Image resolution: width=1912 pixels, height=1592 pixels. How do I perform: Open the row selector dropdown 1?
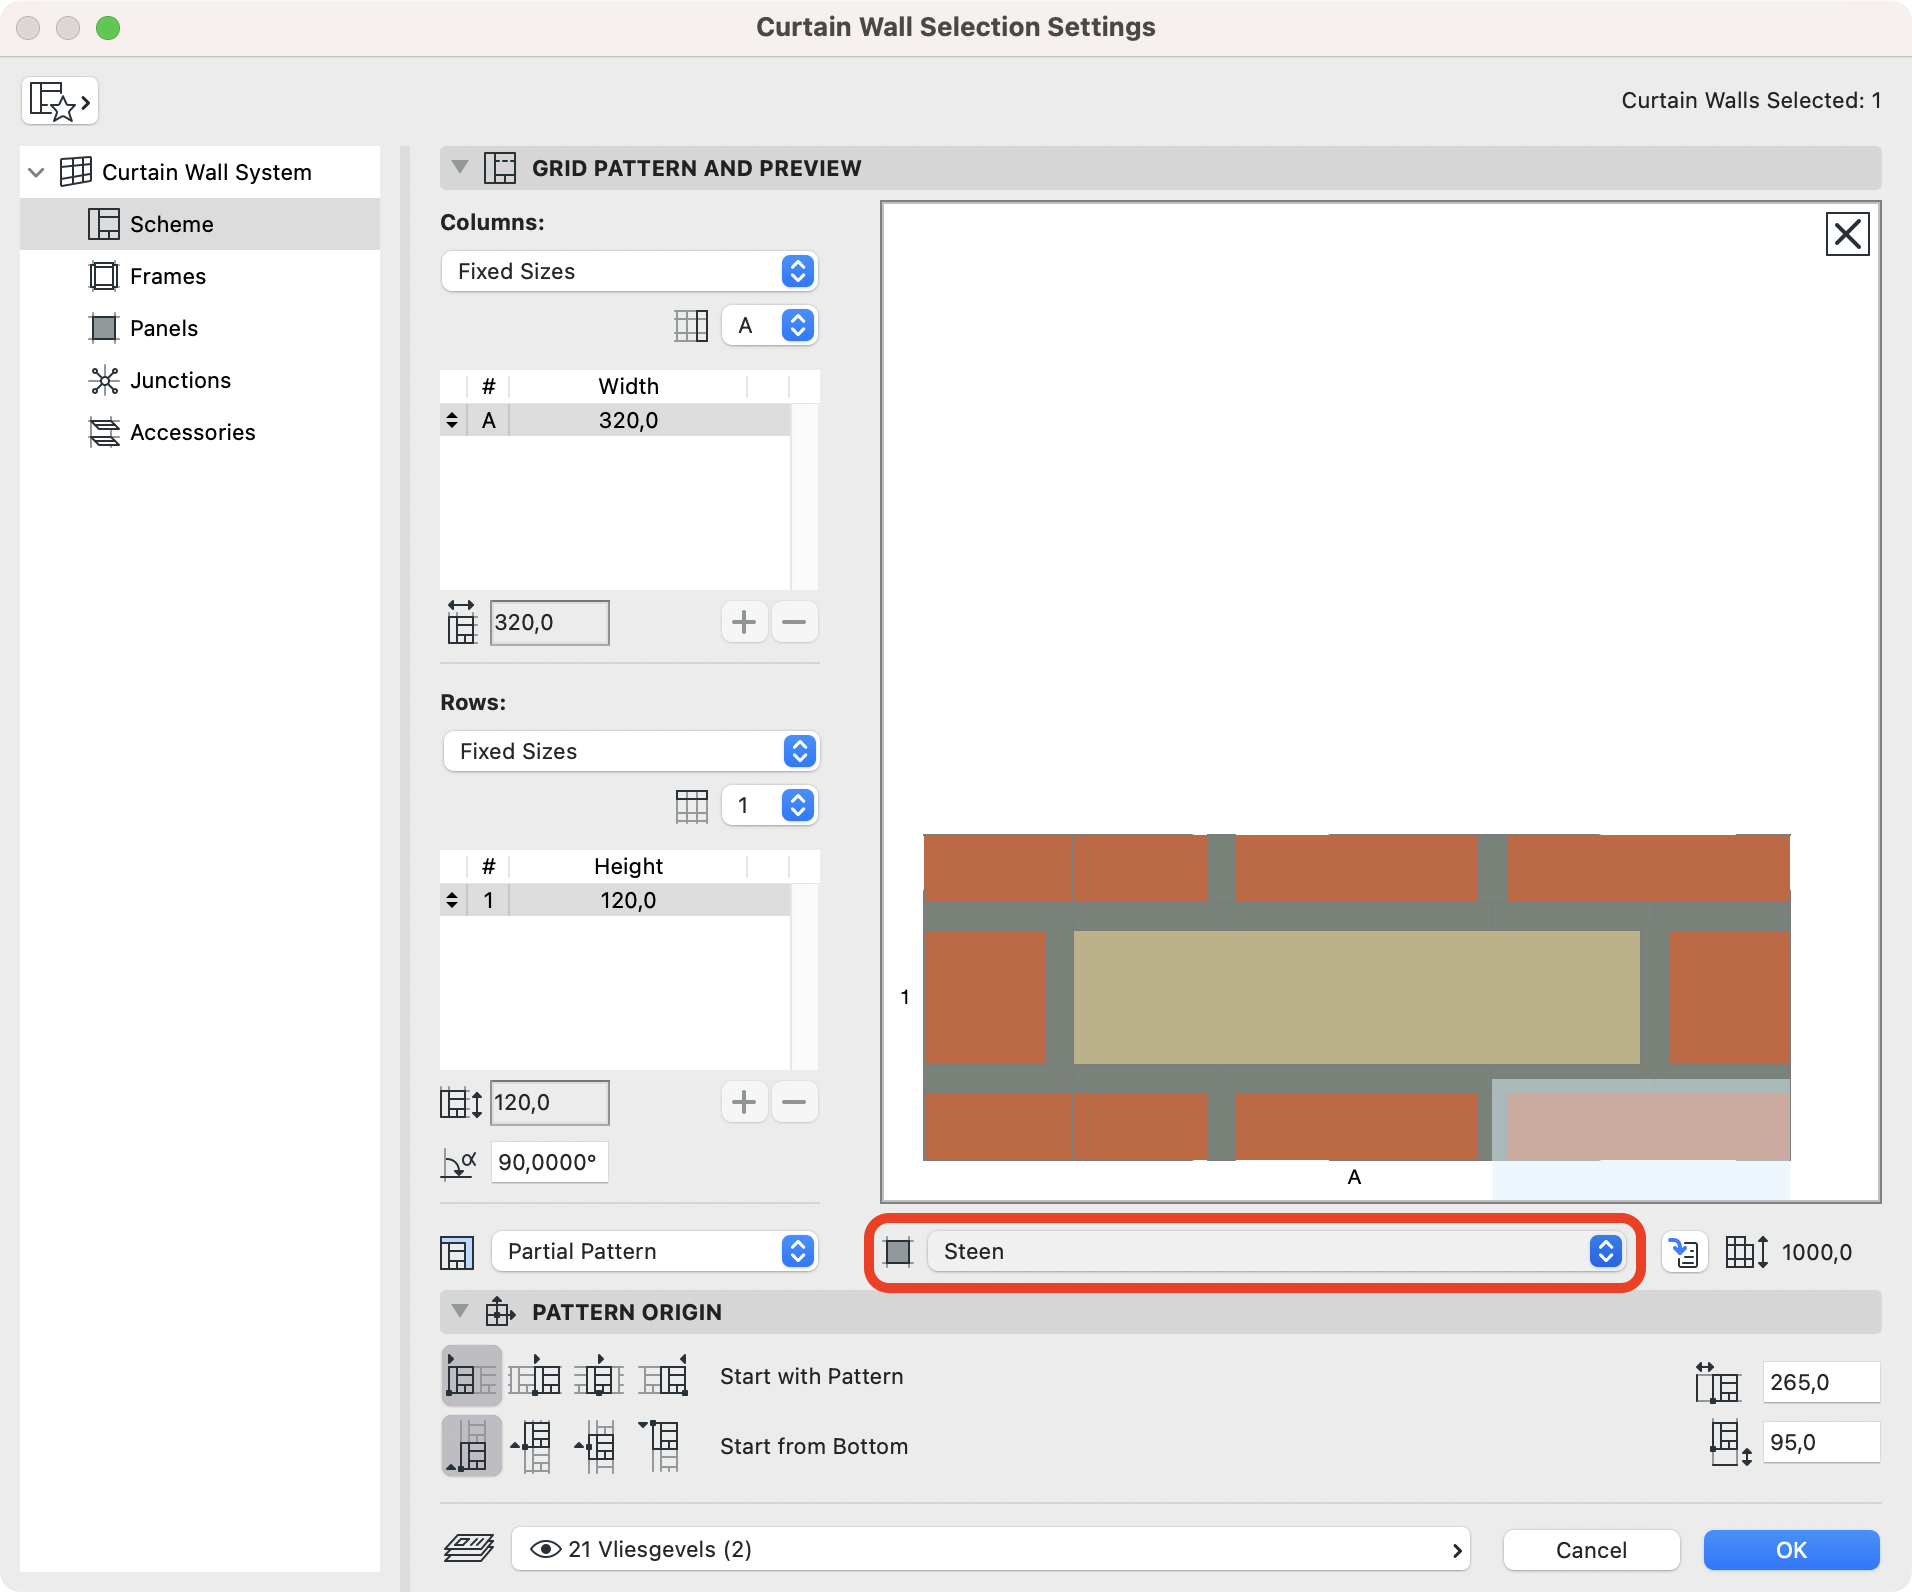pyautogui.click(x=770, y=805)
